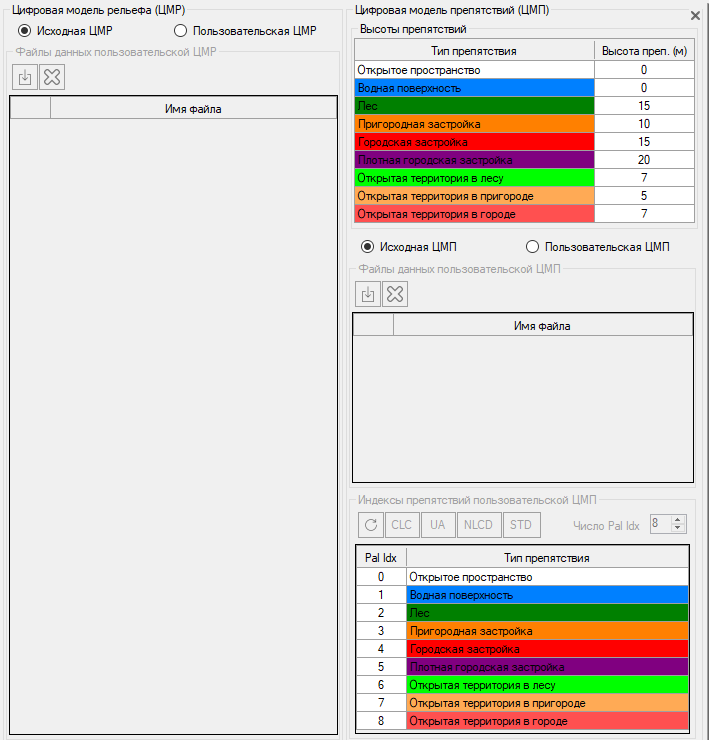Click the height value 20 for Плотная городская застройка
Image resolution: width=709 pixels, height=740 pixels.
[644, 160]
